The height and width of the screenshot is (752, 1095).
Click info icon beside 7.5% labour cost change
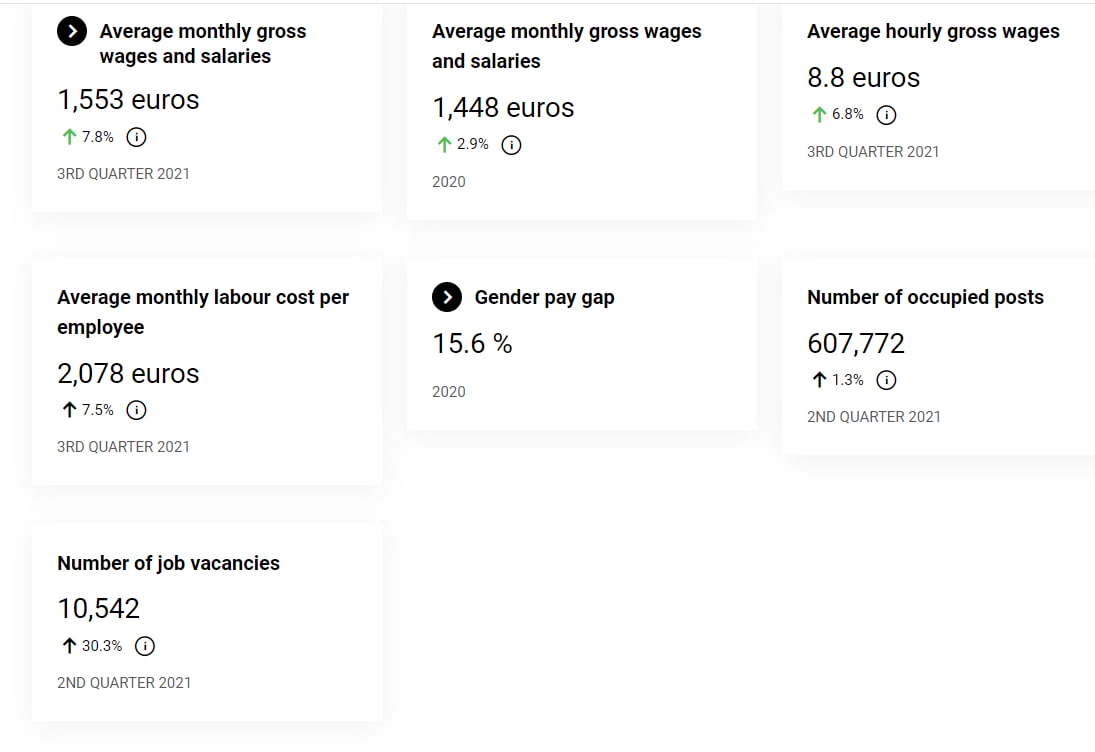point(137,410)
